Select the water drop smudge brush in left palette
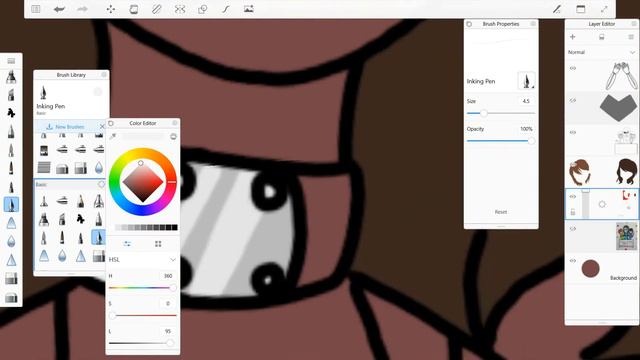This screenshot has width=640, height=360. pos(11,241)
